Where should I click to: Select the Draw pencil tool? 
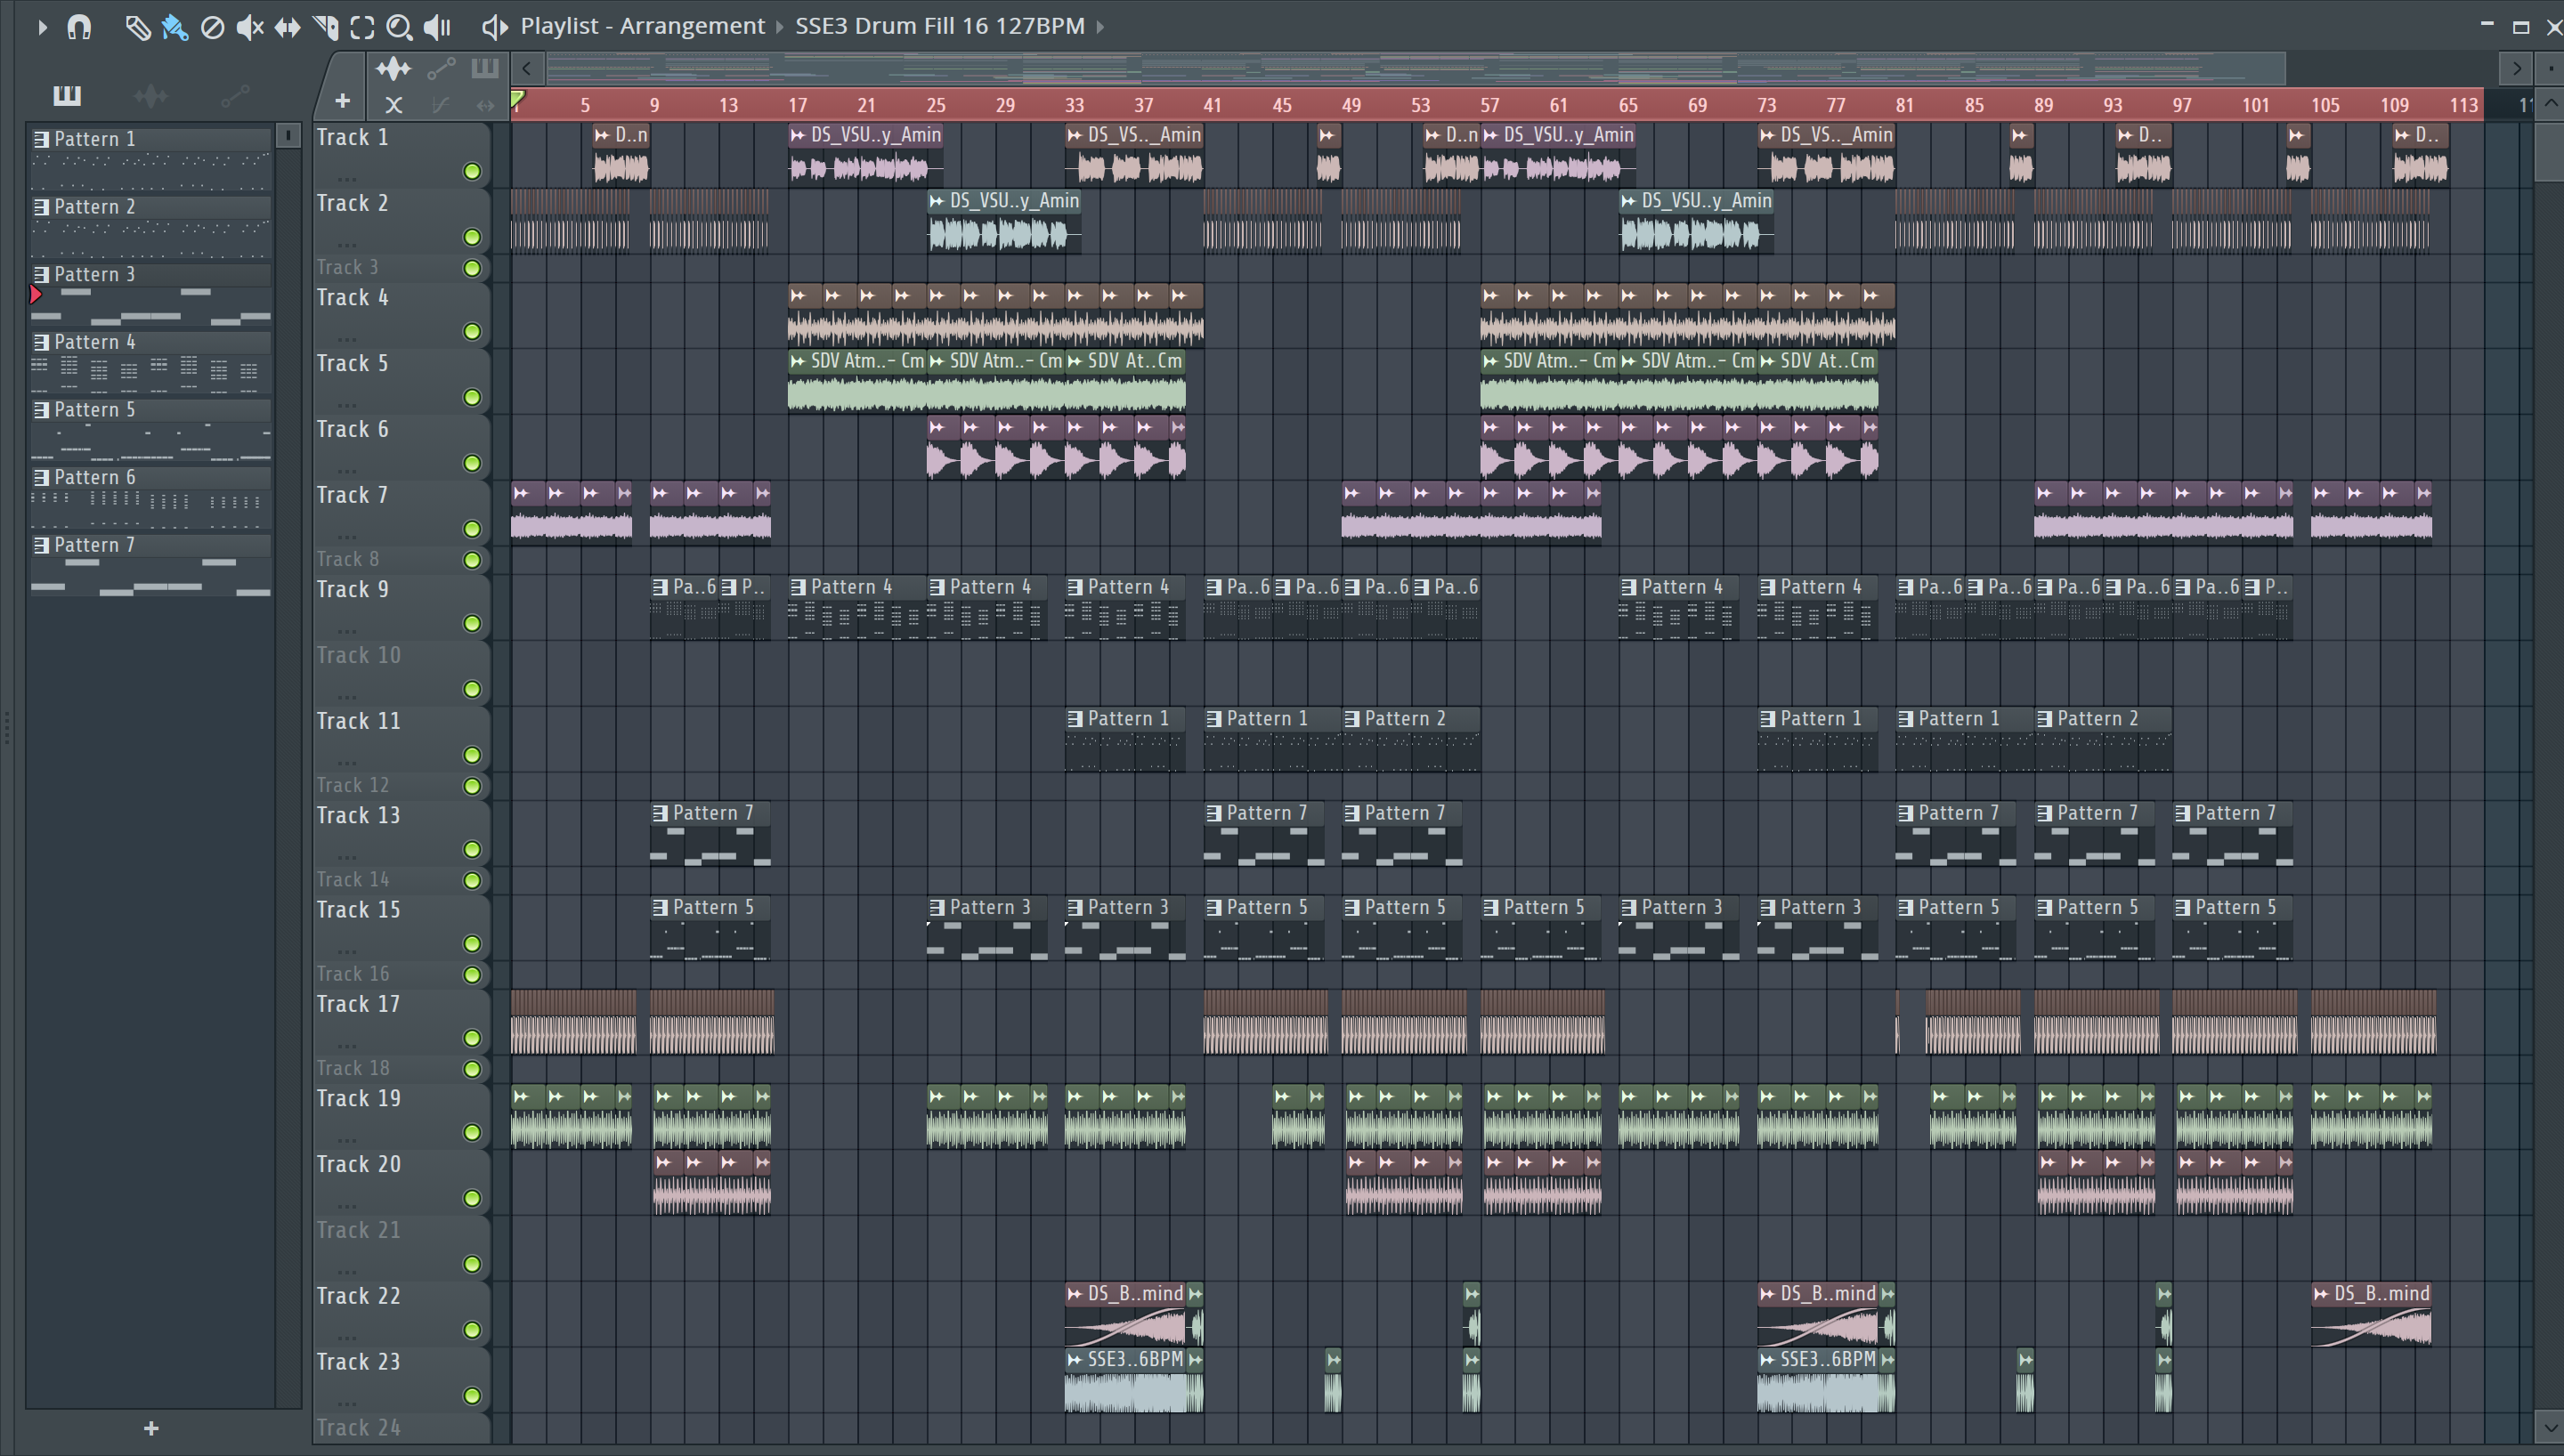[137, 27]
